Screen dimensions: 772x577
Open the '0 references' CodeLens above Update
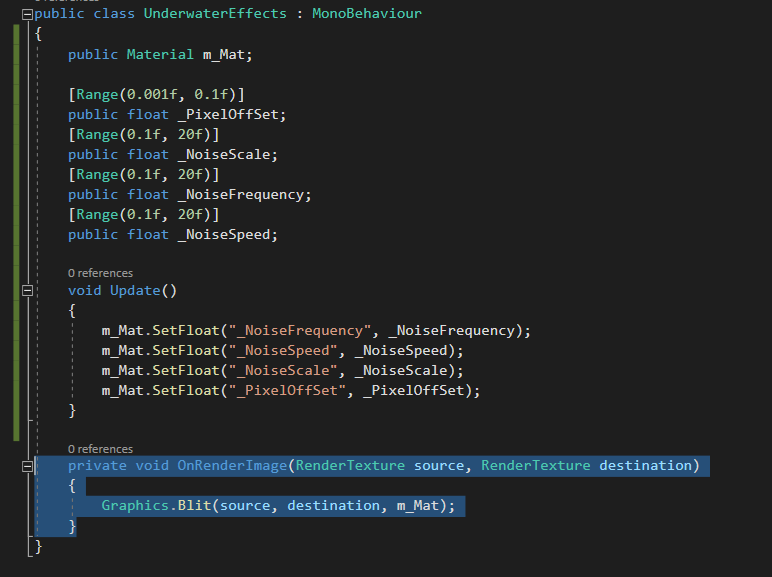point(100,273)
